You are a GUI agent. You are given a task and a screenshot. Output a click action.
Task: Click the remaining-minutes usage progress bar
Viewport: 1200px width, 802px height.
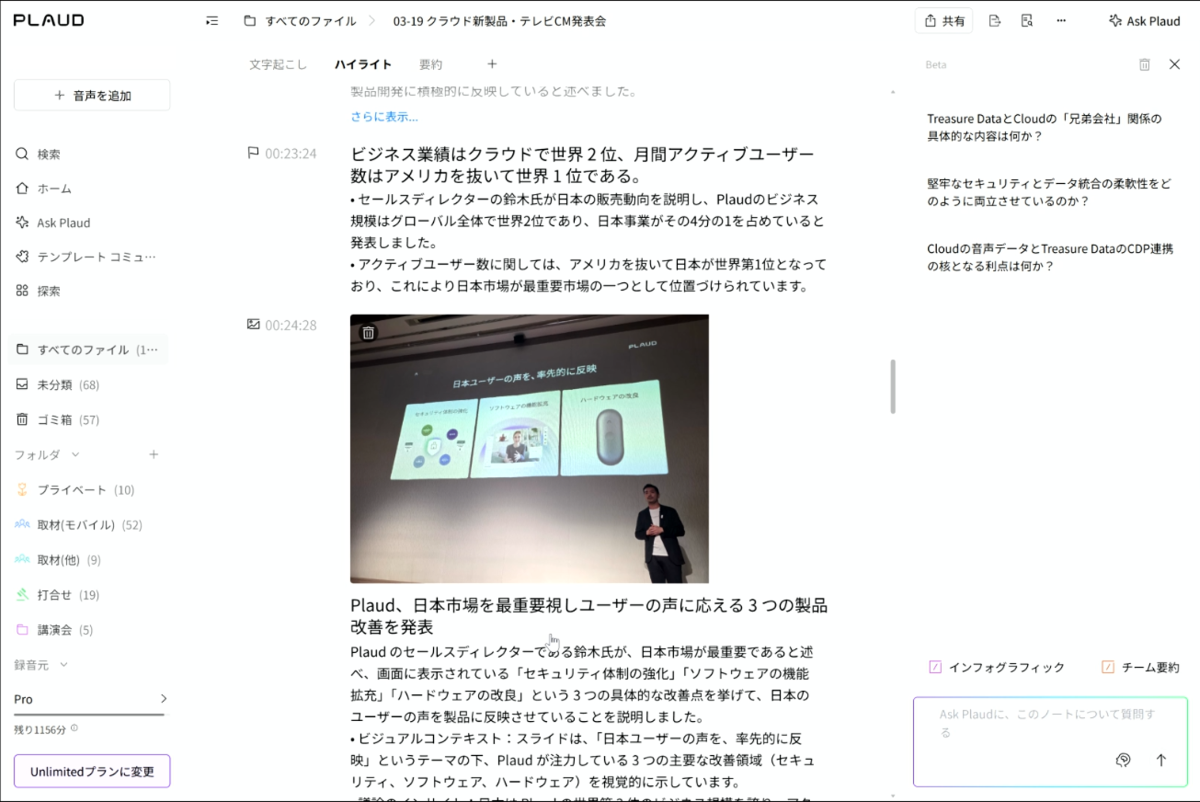tap(89, 715)
